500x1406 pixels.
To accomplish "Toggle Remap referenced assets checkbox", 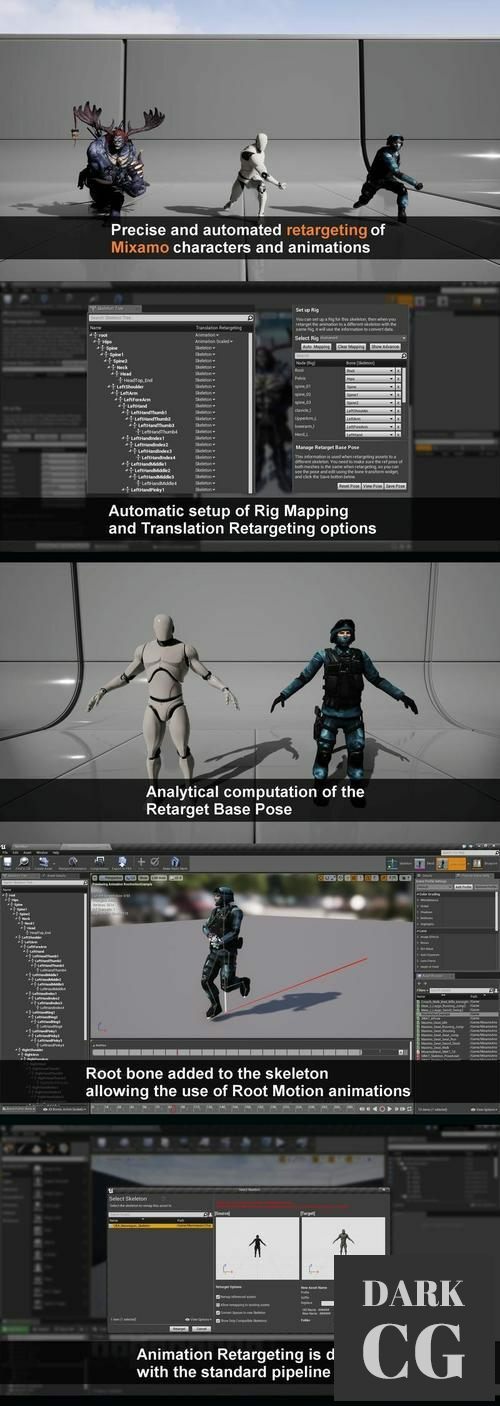I will click(218, 1296).
